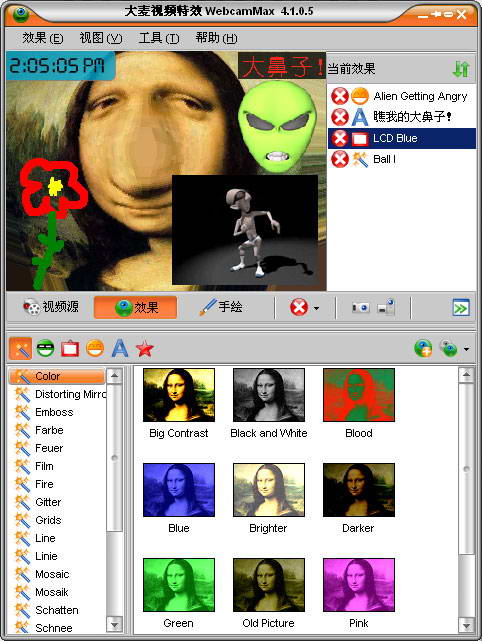Viewport: 482px width, 641px height.
Task: Select the red frame category icon
Action: point(70,349)
